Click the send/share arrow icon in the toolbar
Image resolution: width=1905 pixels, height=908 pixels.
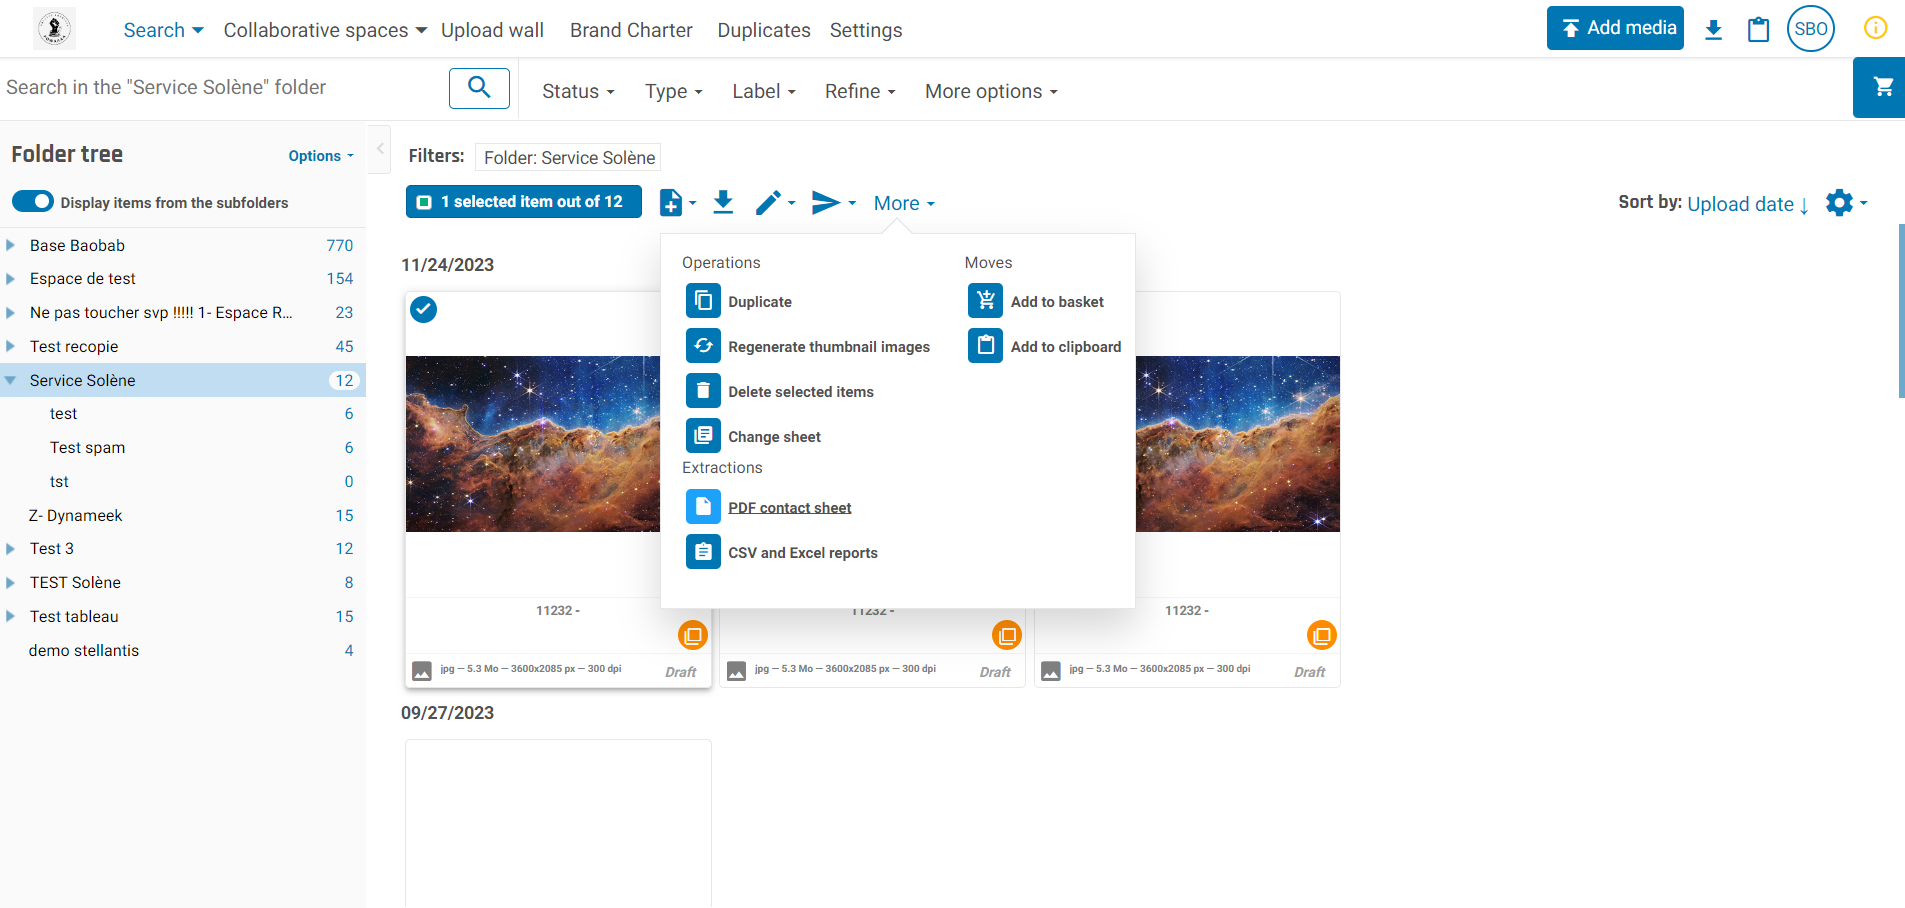[x=826, y=202]
